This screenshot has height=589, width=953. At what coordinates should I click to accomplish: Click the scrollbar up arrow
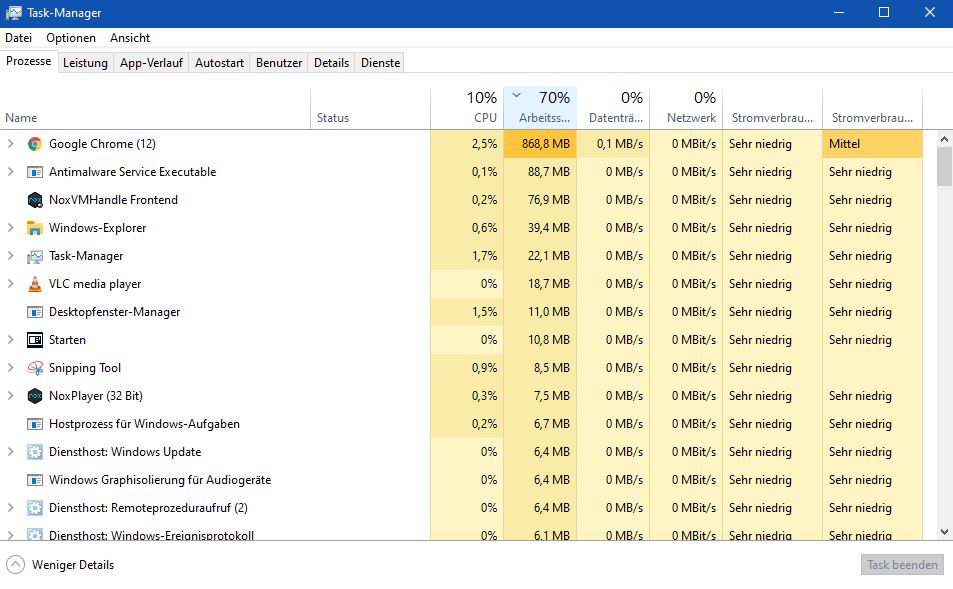coord(944,139)
